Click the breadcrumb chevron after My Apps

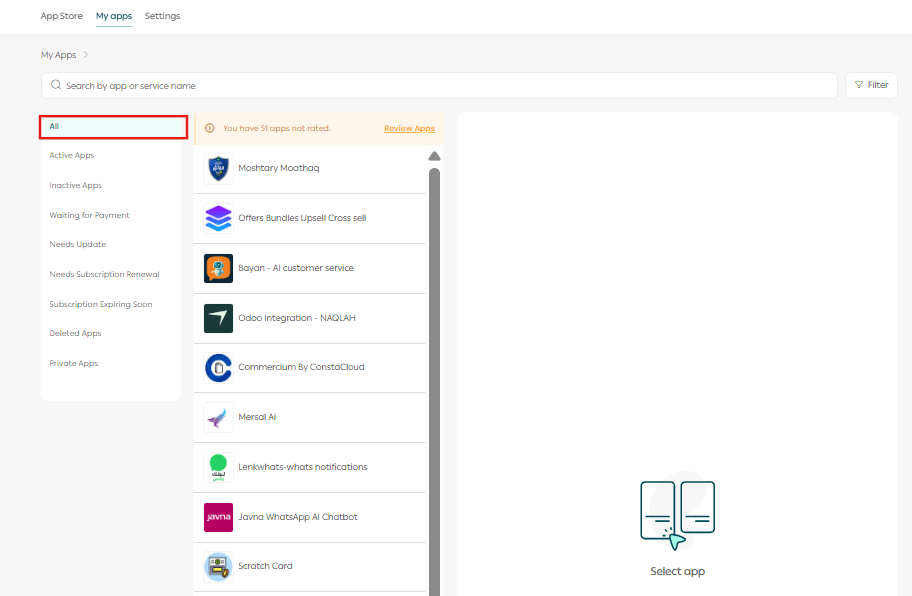pos(86,55)
